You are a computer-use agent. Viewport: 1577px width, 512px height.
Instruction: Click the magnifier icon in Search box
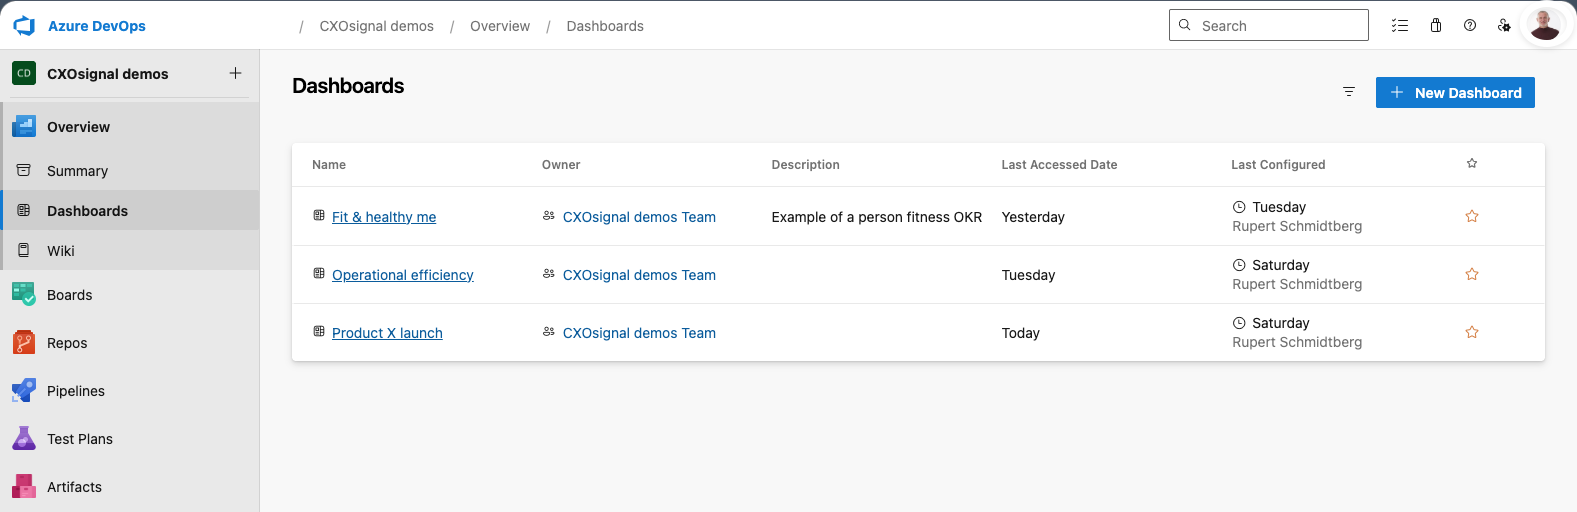tap(1184, 25)
